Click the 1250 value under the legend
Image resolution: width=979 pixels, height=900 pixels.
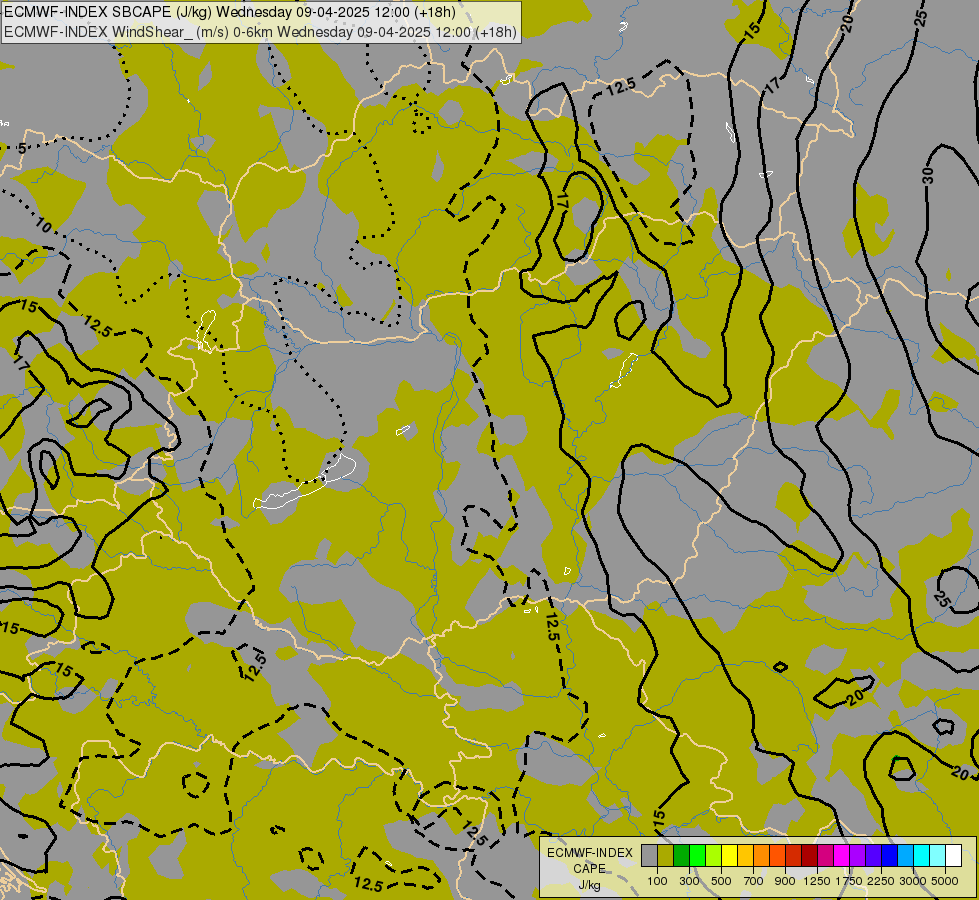tap(817, 881)
